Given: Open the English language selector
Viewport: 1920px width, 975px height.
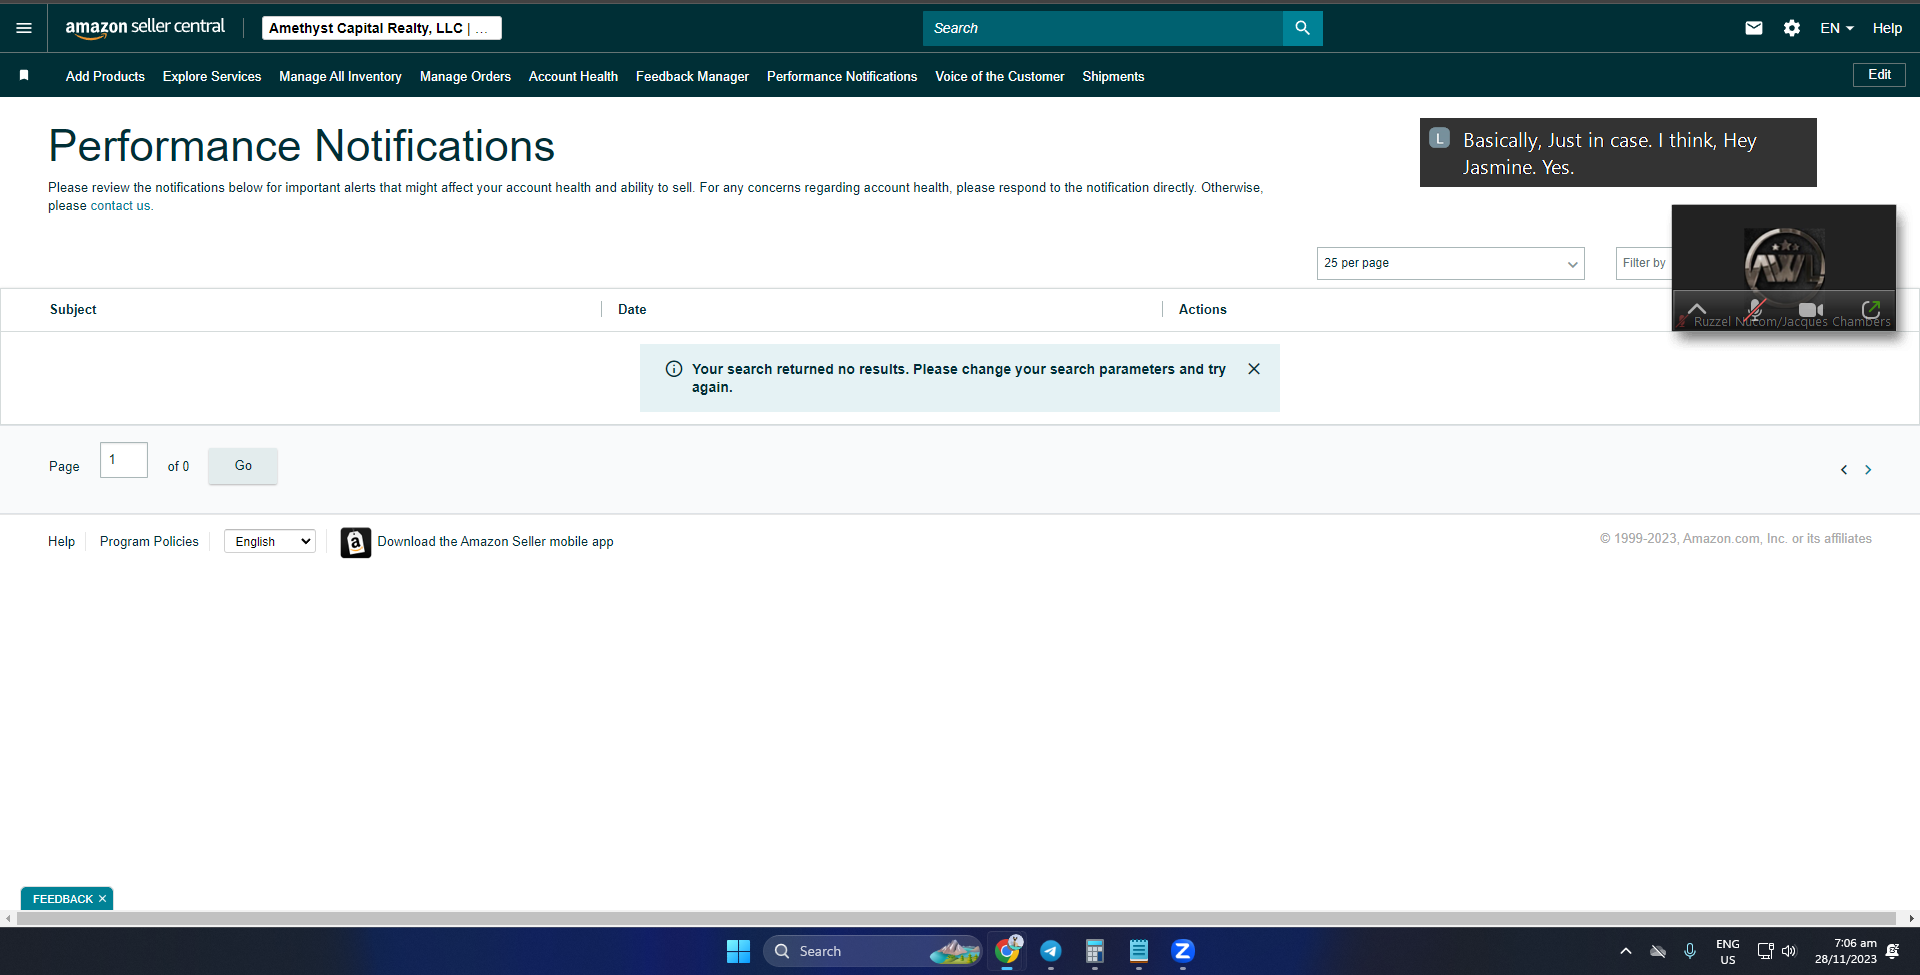Looking at the screenshot, I should (x=270, y=541).
